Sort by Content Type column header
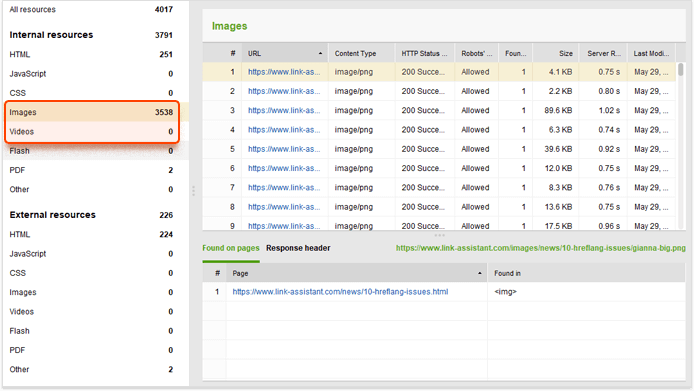Screen dimensions: 694x391 tap(362, 54)
